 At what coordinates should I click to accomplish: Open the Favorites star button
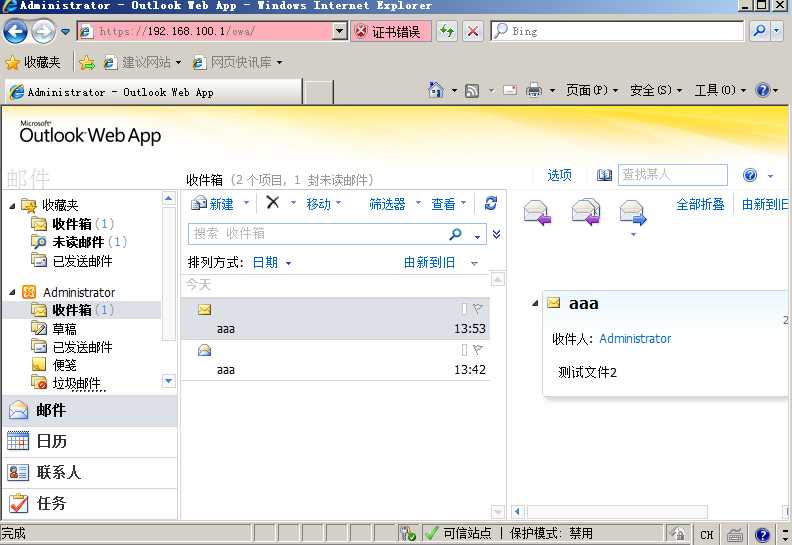point(33,62)
